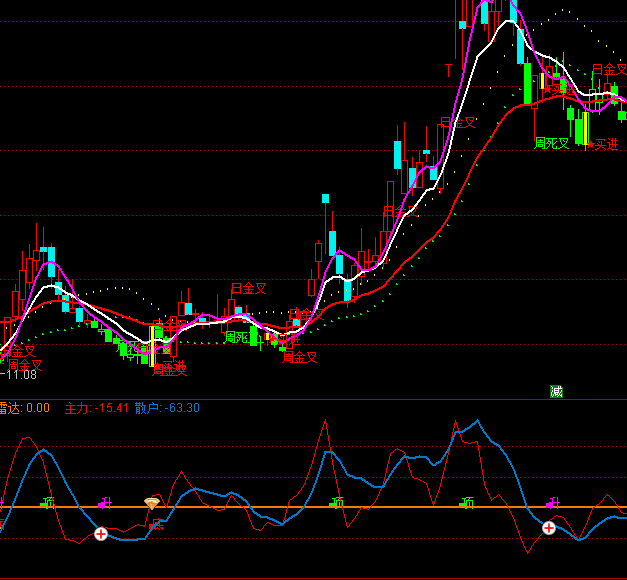Click the left white plus-circle marker
The width and height of the screenshot is (627, 580).
(101, 534)
